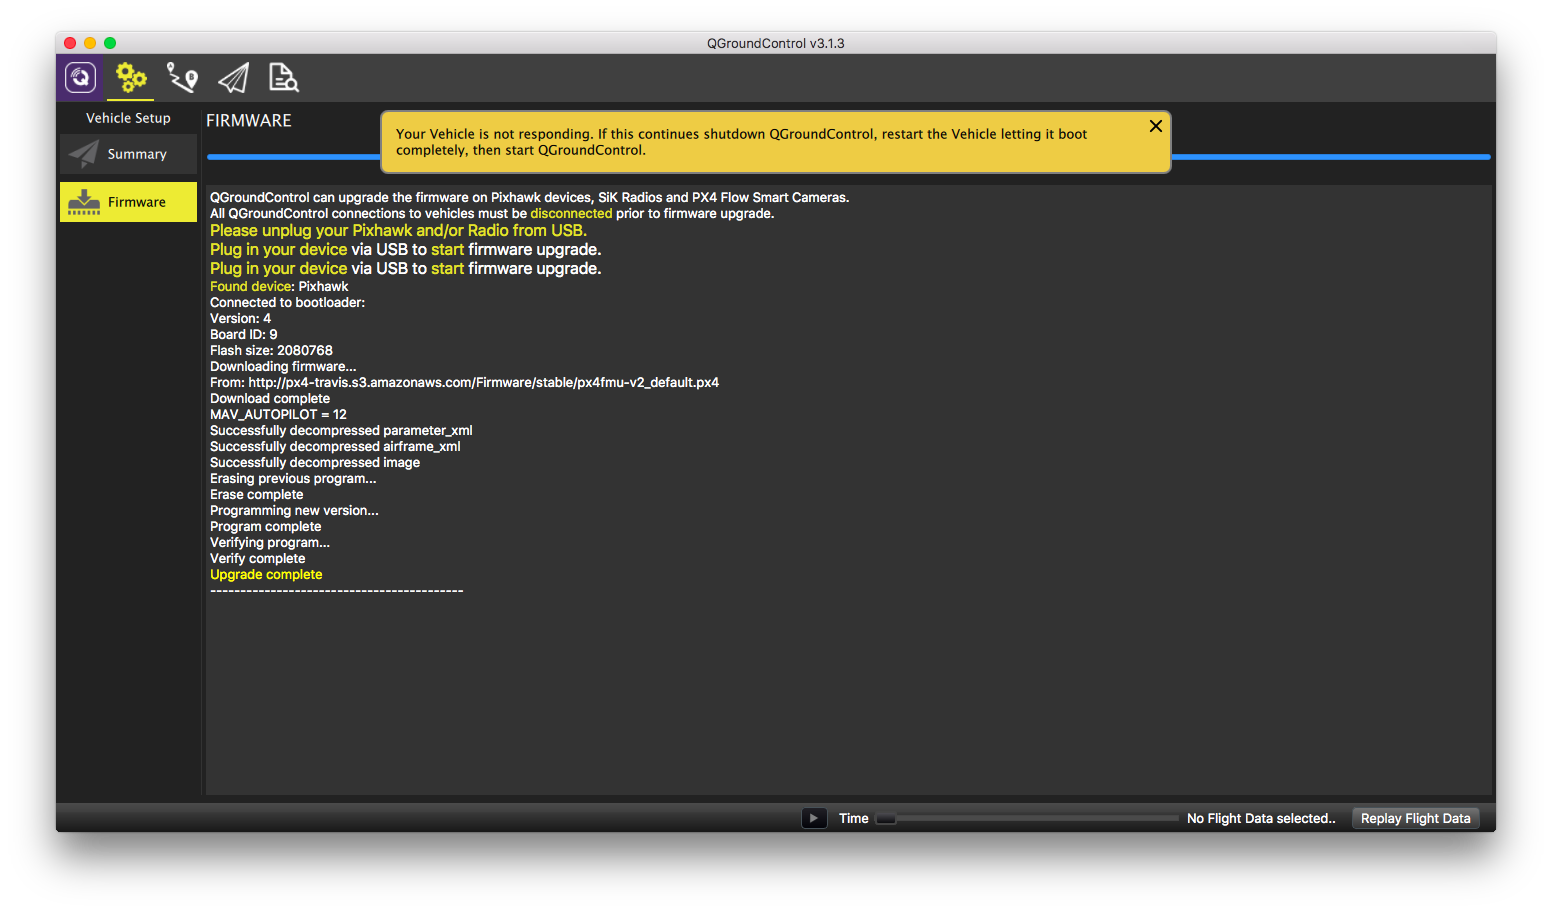
Task: Select the Firmware sidebar item
Action: pos(128,202)
